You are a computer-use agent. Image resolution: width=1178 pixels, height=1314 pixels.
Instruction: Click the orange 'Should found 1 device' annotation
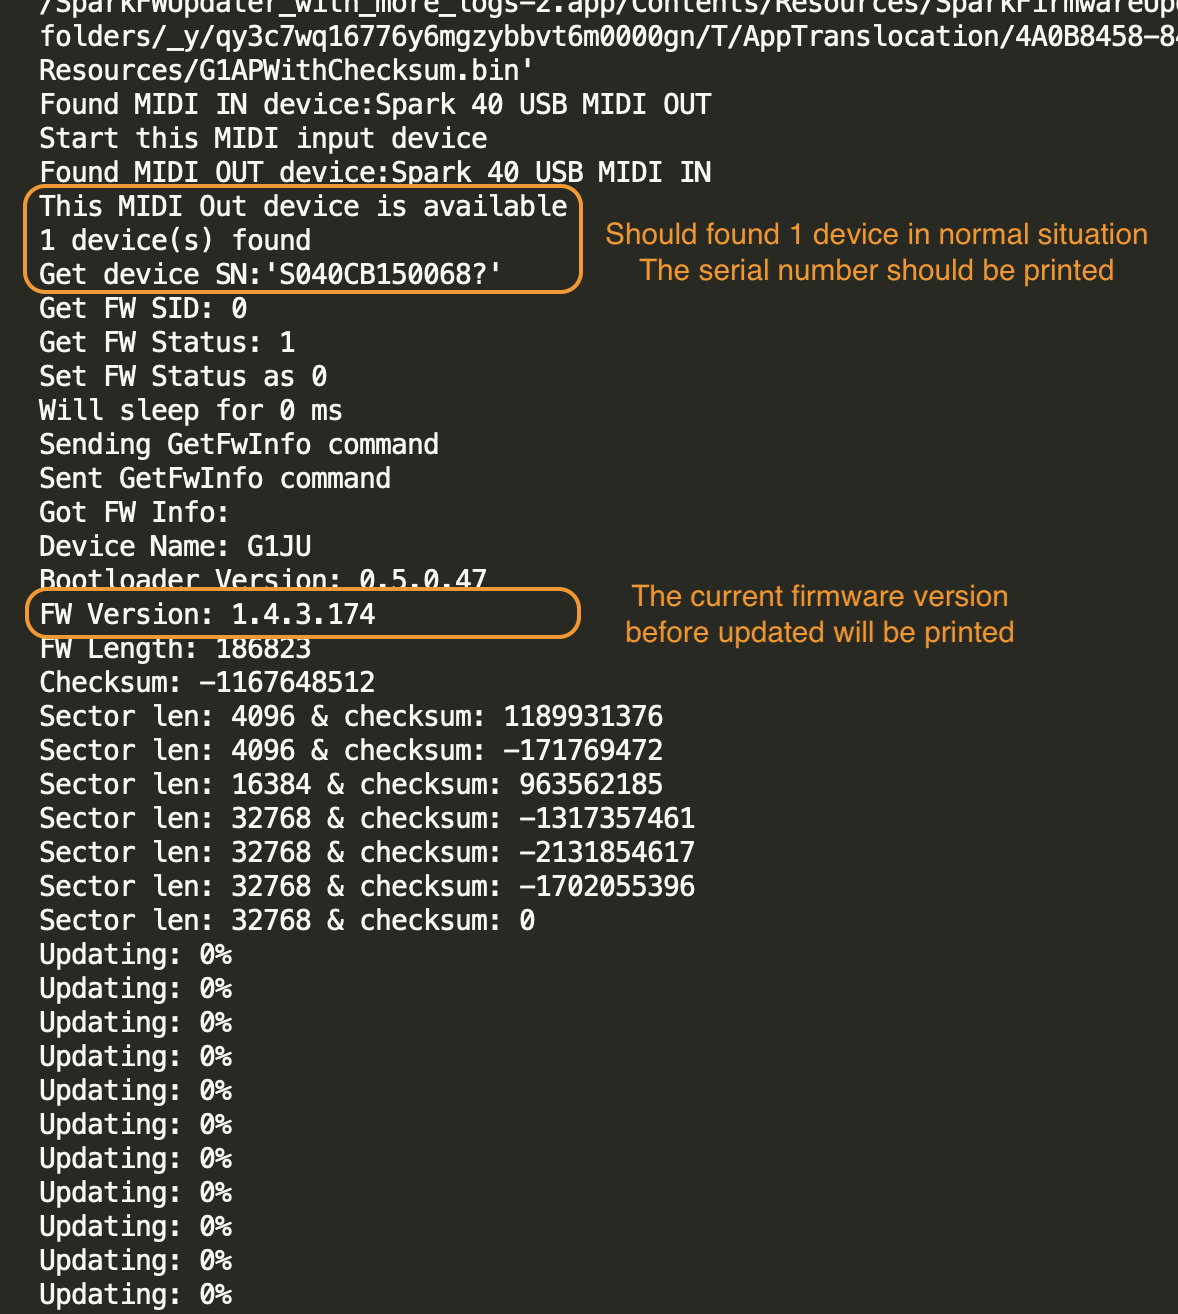[876, 234]
